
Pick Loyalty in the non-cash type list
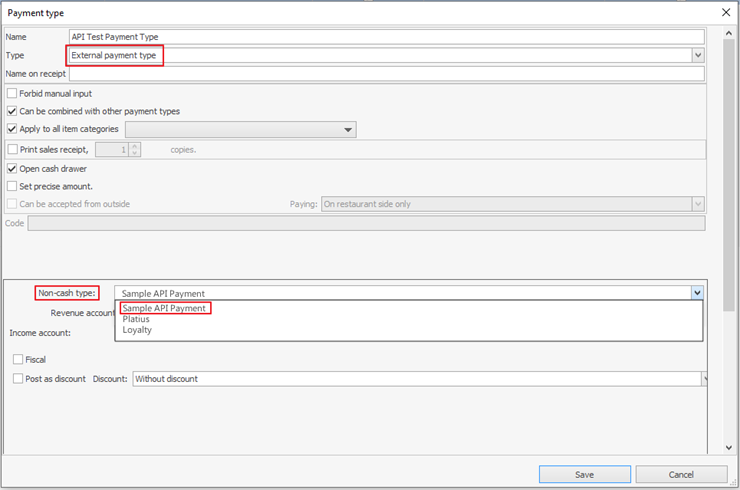pos(137,330)
